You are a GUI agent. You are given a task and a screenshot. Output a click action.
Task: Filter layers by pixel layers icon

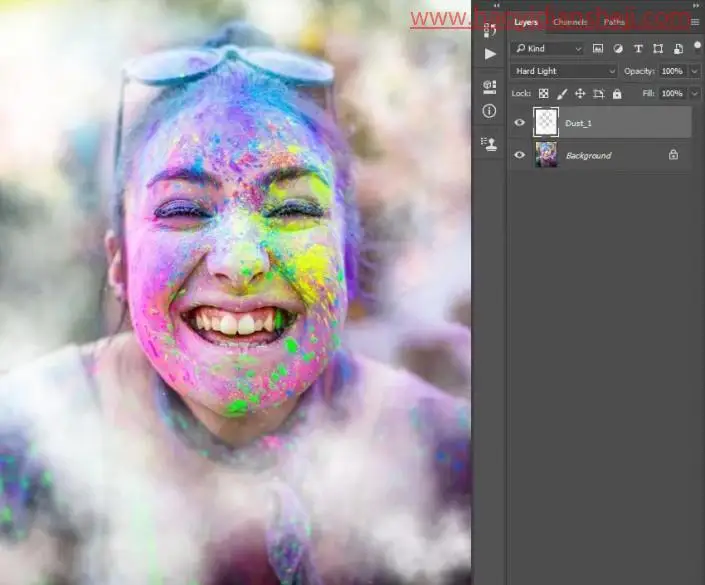click(598, 49)
